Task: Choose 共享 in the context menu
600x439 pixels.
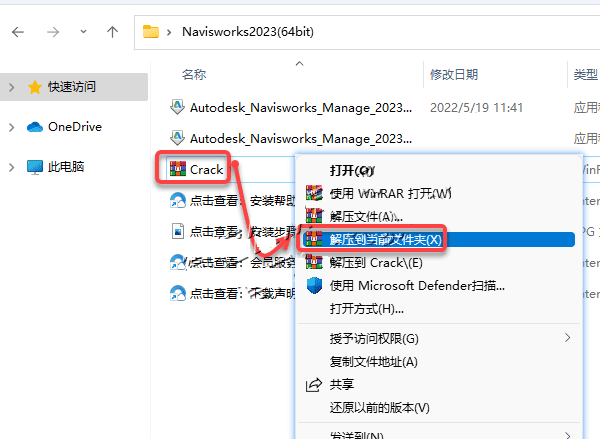Action: [x=342, y=384]
